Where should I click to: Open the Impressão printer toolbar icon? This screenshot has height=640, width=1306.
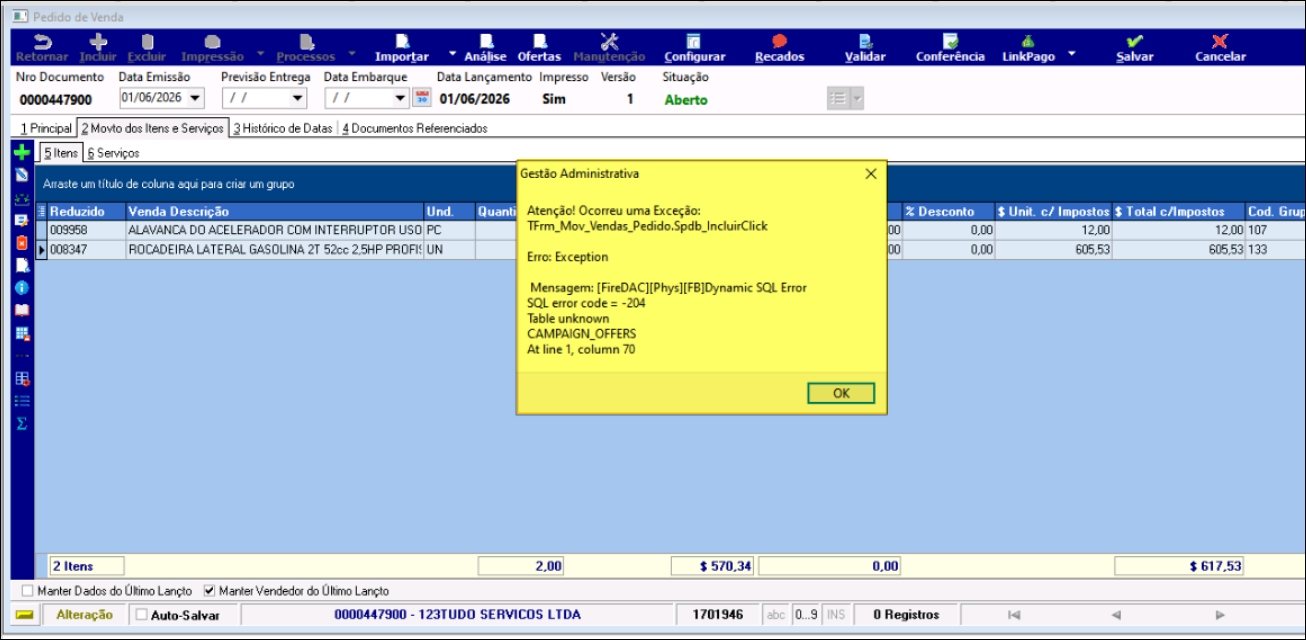tap(212, 41)
